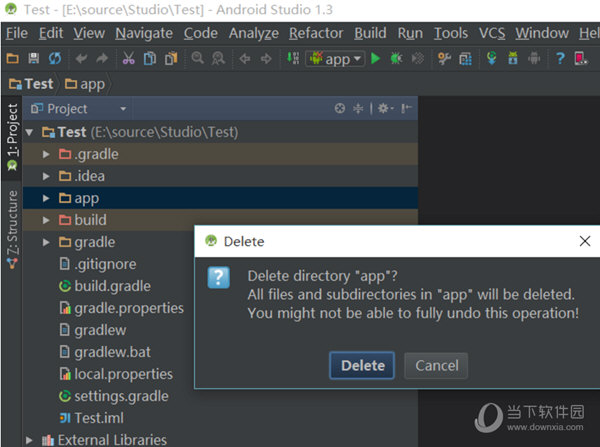Image resolution: width=600 pixels, height=447 pixels.
Task: Expand the app folder arrow
Action: click(x=46, y=198)
